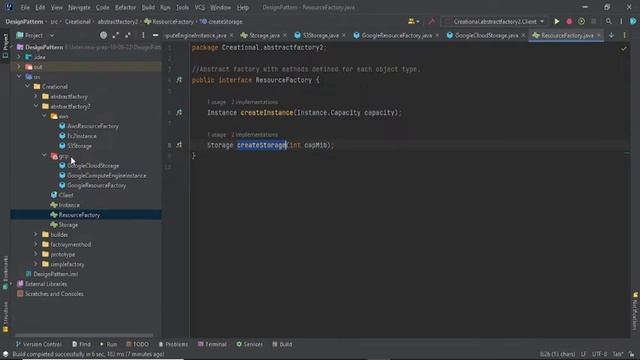
Task: Select Scratches and Consoles node
Action: [x=54, y=294]
